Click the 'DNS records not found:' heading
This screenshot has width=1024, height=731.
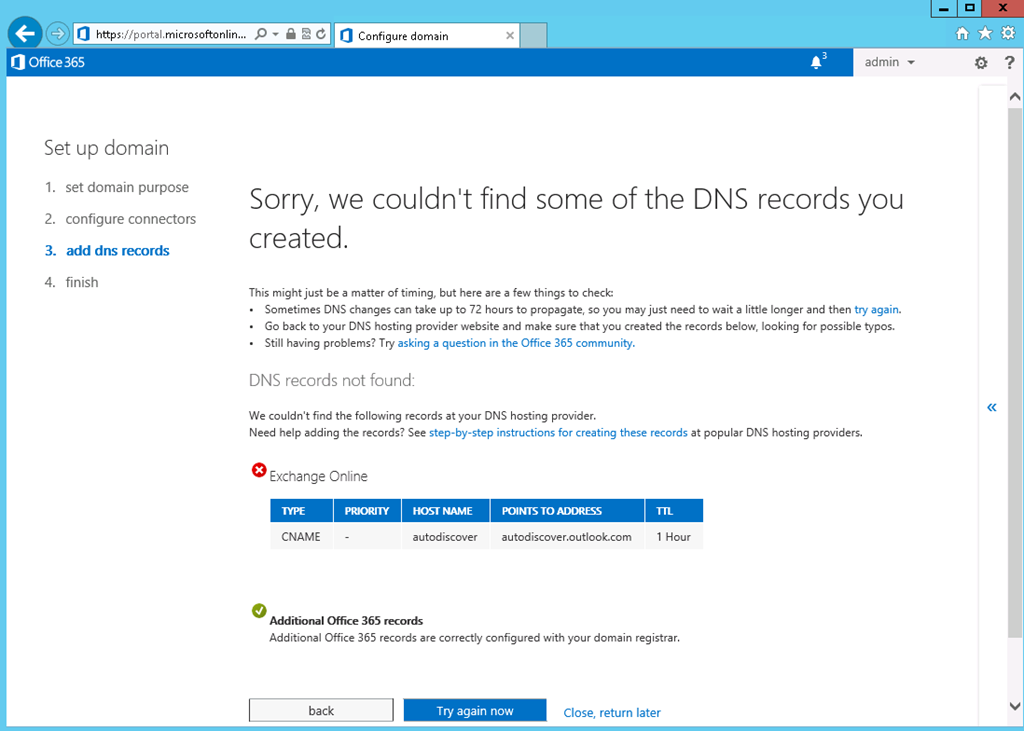332,380
